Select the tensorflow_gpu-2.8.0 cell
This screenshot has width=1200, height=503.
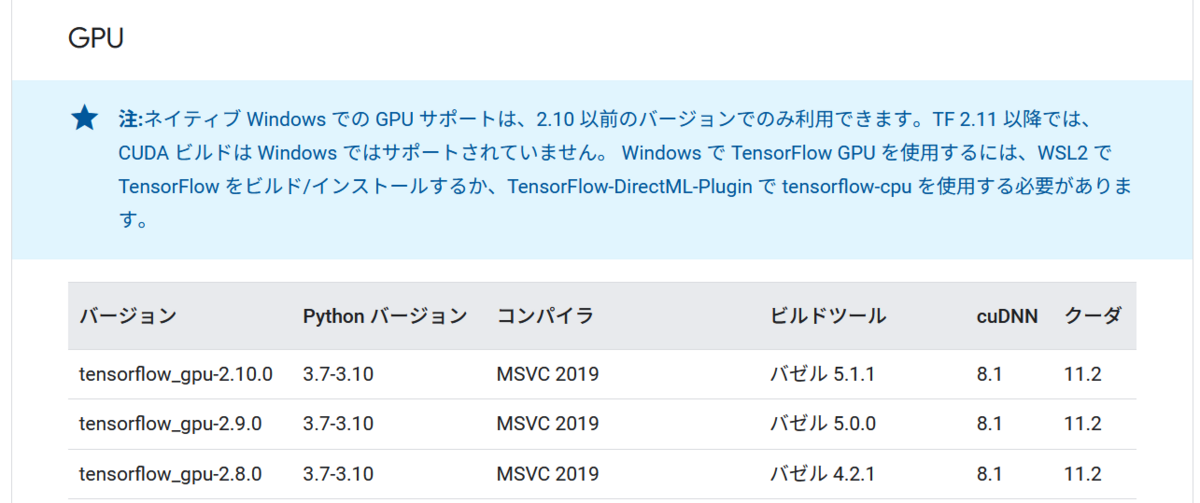click(x=171, y=474)
